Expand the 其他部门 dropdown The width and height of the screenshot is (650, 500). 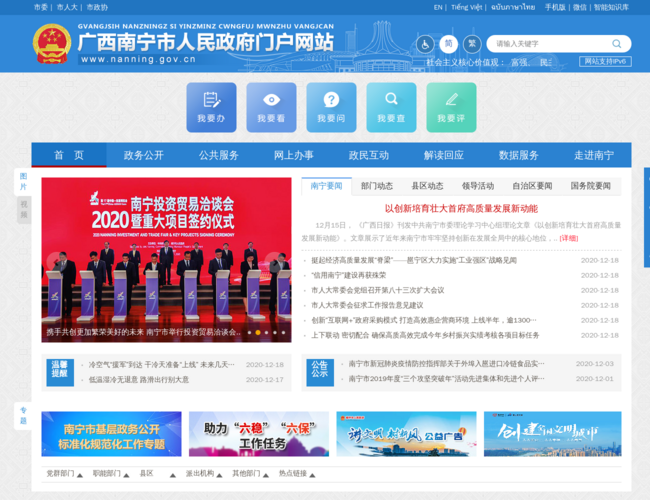(x=250, y=473)
